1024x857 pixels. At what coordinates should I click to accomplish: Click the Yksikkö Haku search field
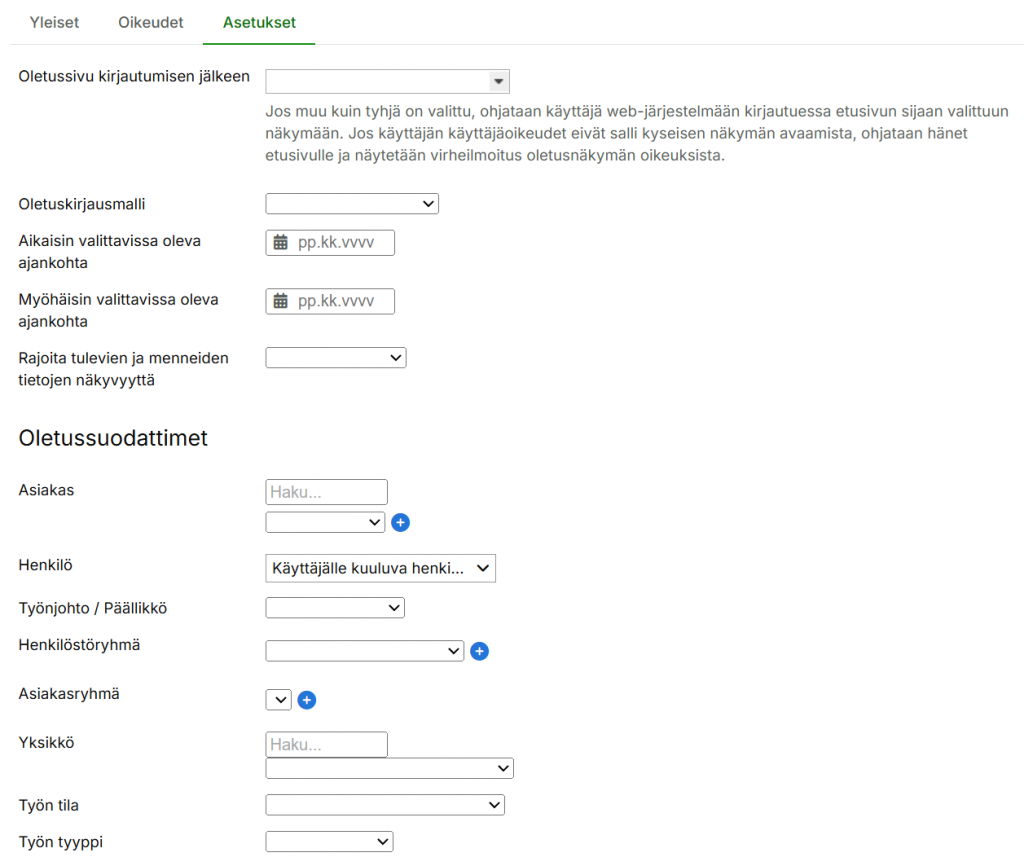(x=326, y=744)
